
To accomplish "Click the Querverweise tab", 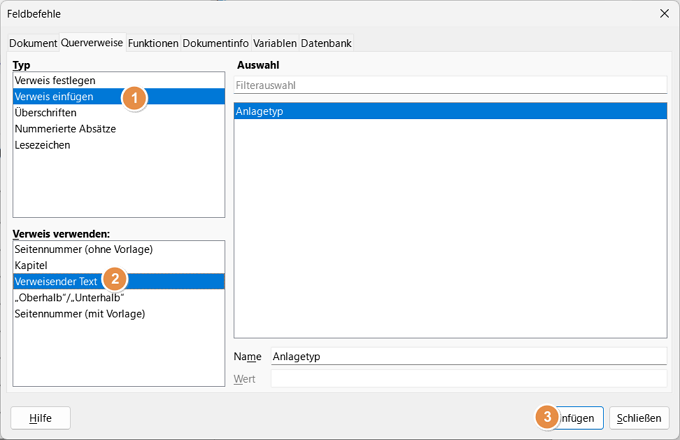I will pos(92,43).
